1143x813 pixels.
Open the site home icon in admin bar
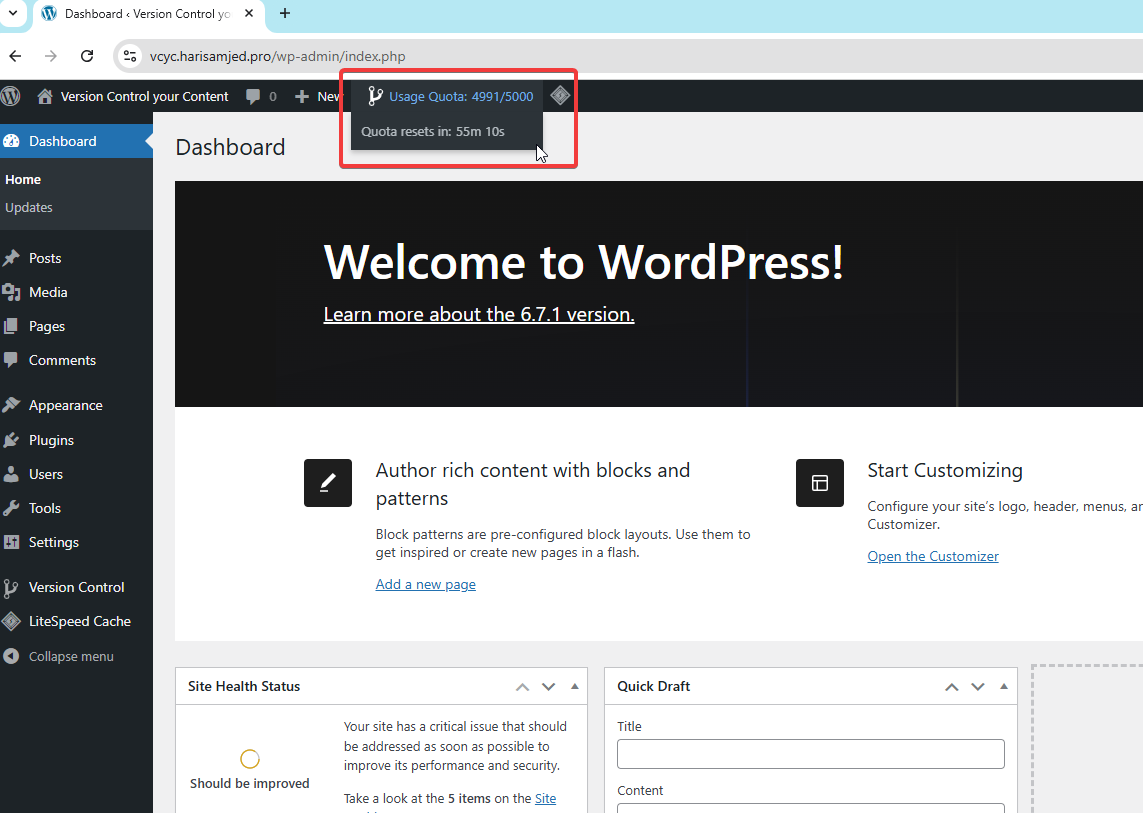coord(45,96)
